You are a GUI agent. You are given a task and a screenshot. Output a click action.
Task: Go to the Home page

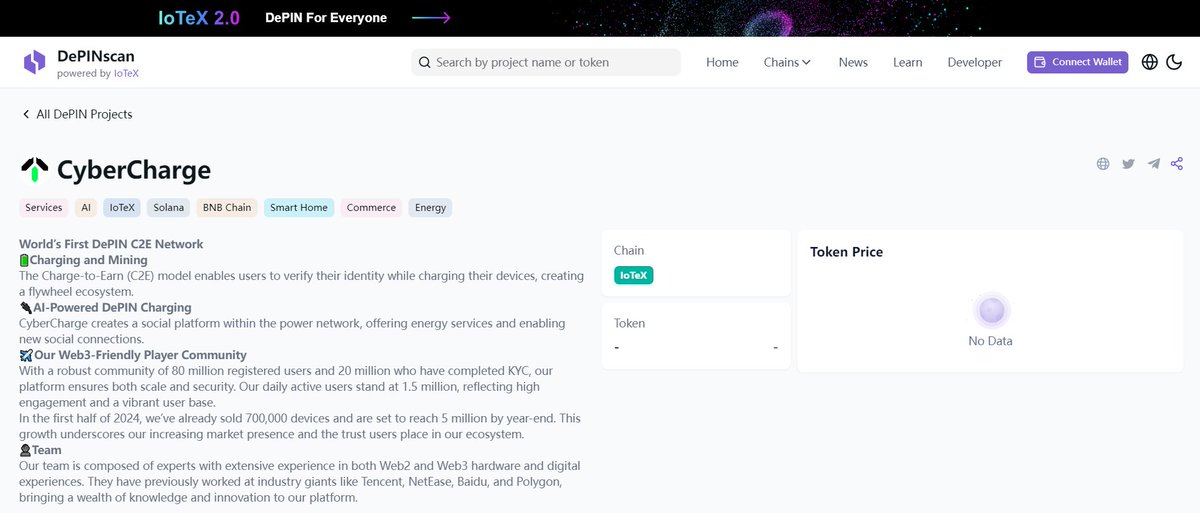coord(722,62)
